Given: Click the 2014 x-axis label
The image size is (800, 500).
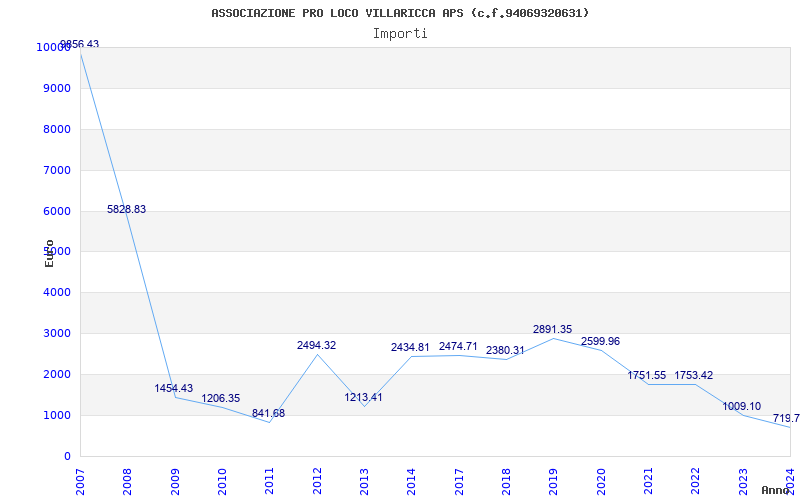Looking at the screenshot, I should point(411,482).
